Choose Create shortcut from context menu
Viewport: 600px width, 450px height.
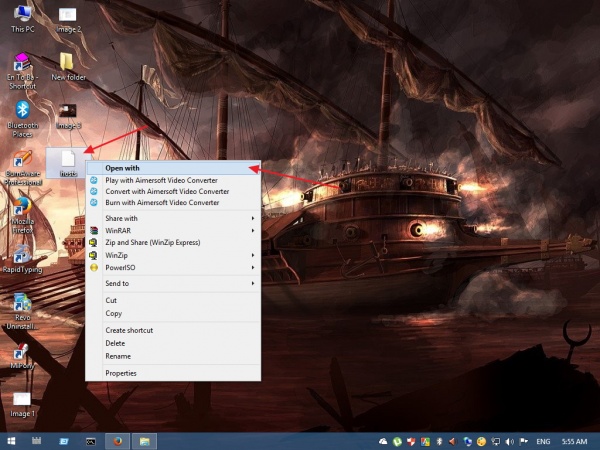pos(173,330)
